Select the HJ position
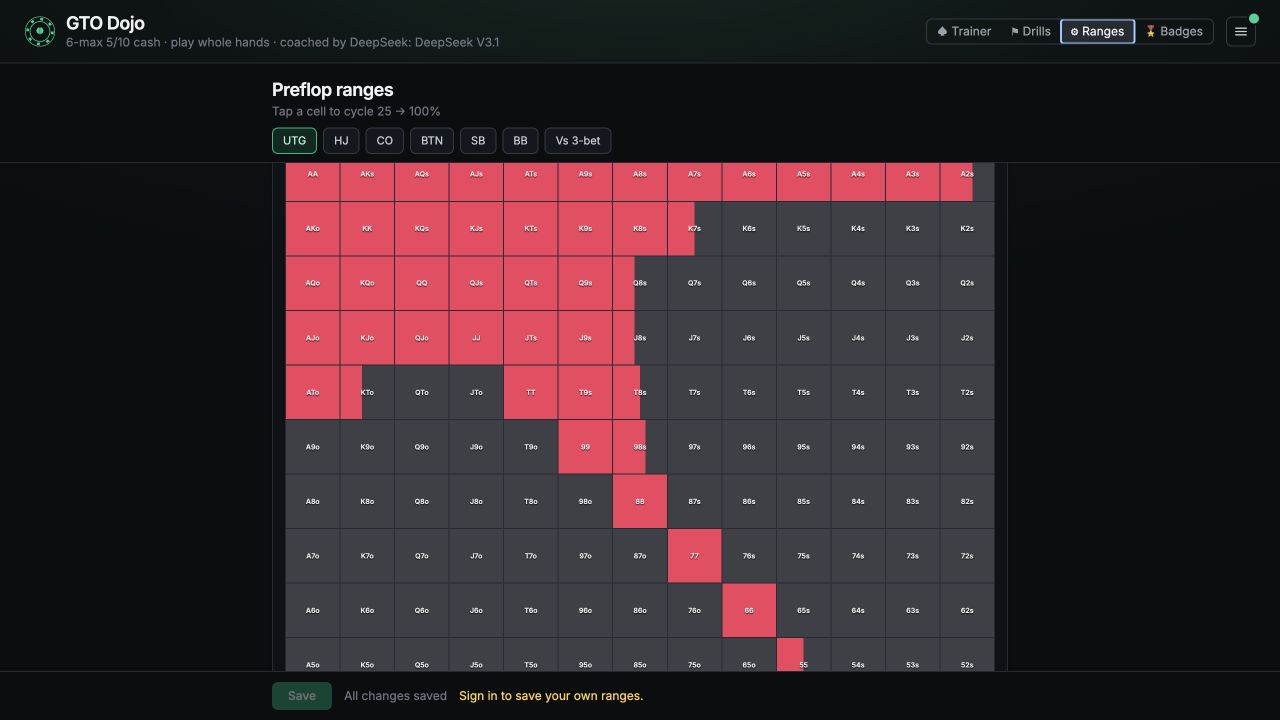The height and width of the screenshot is (720, 1280). 341,141
